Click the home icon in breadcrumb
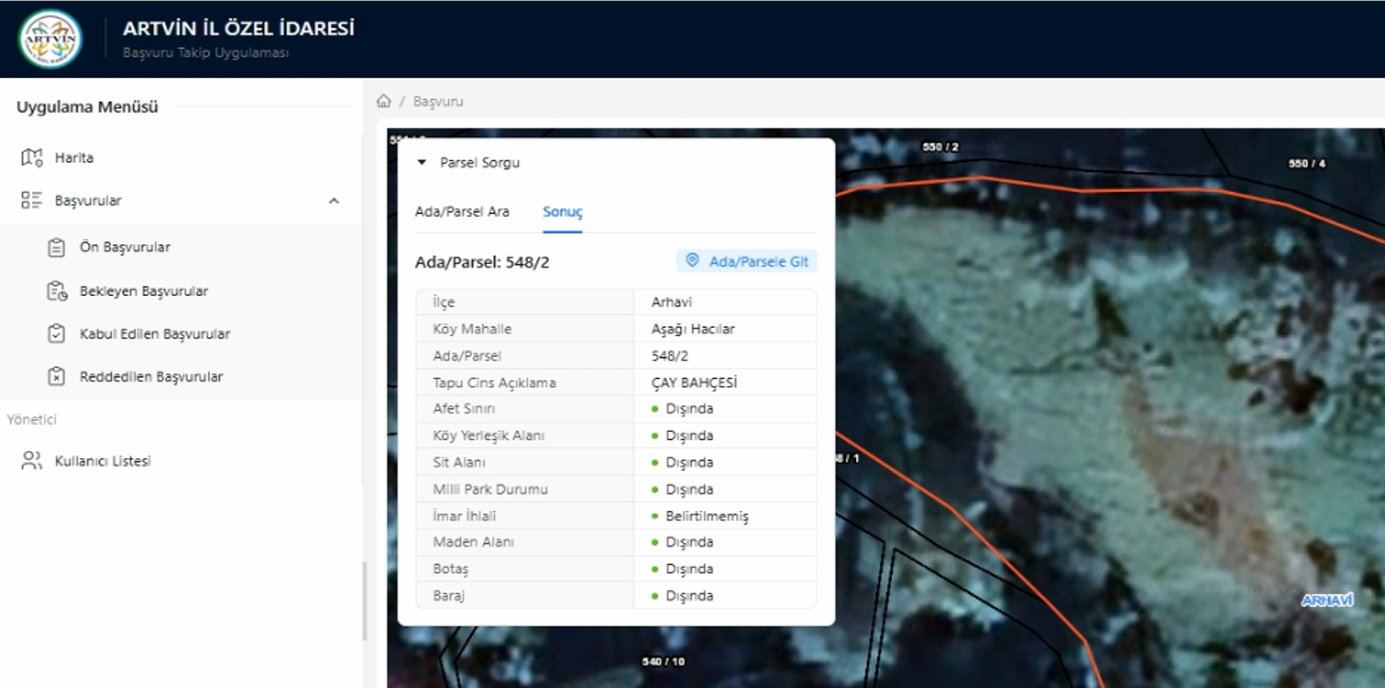This screenshot has width=1385, height=688. pyautogui.click(x=383, y=101)
